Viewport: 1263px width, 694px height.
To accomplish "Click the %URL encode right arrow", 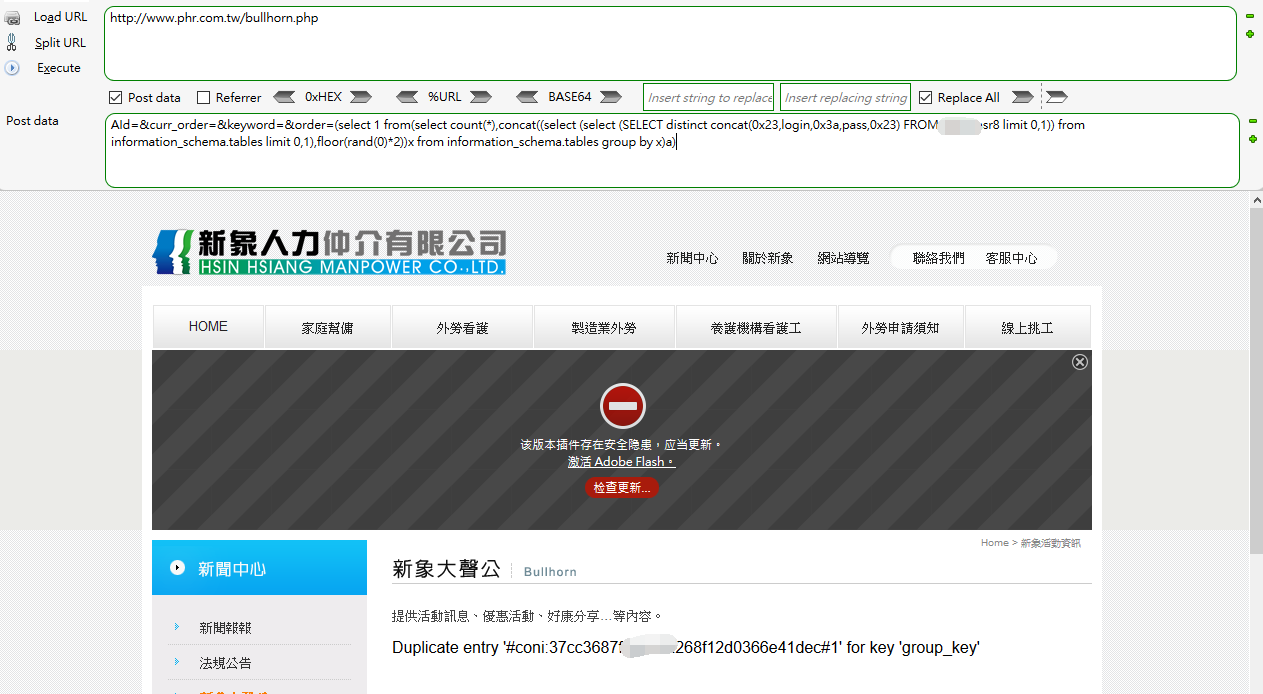I will point(481,97).
